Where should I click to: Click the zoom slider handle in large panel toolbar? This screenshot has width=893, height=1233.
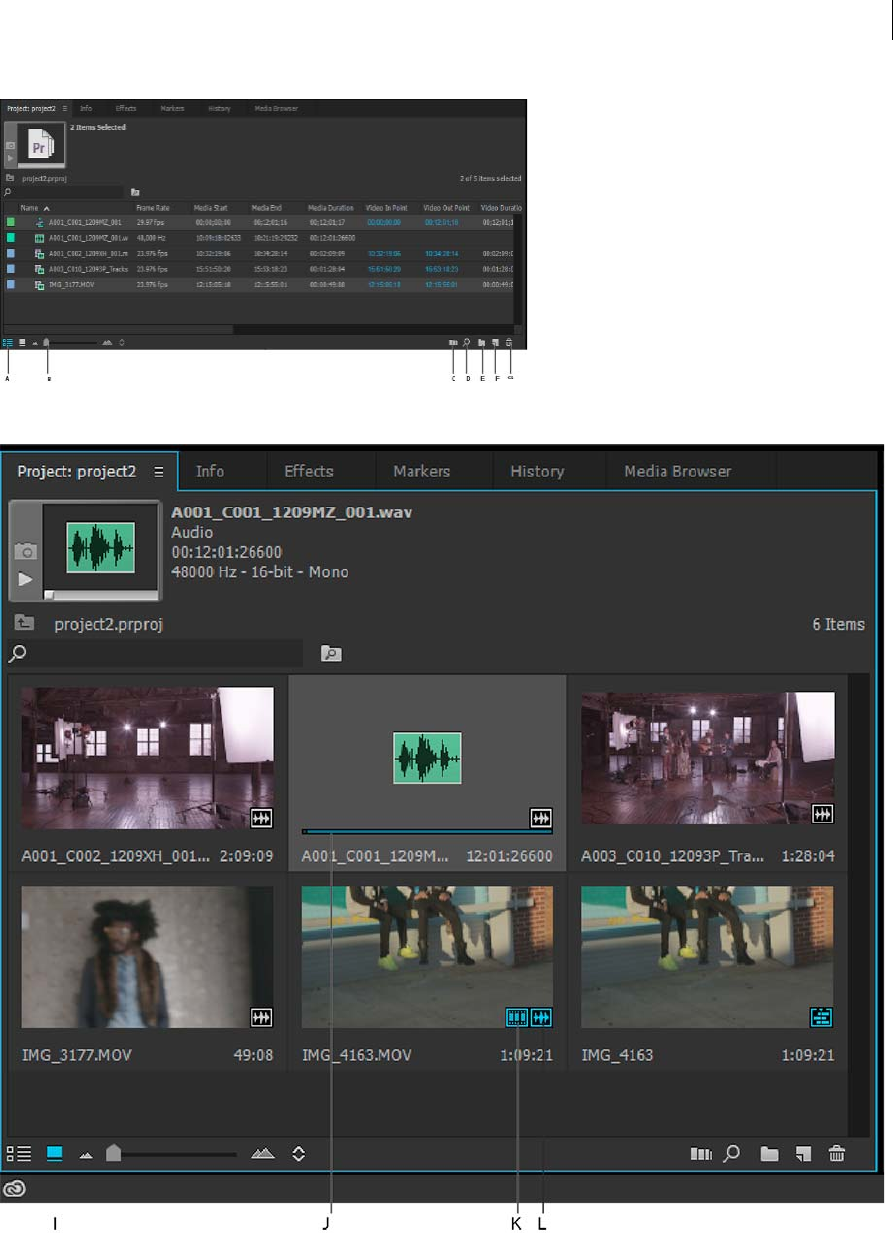coord(113,1153)
